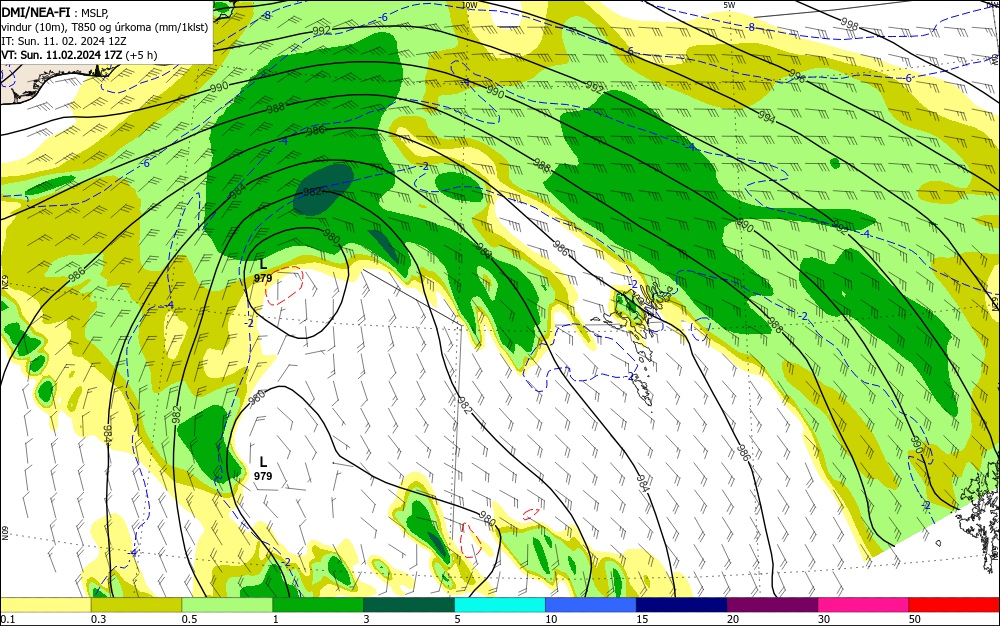The image size is (1000, 626).
Task: Click the legend value '0.1'
Action: 8,619
